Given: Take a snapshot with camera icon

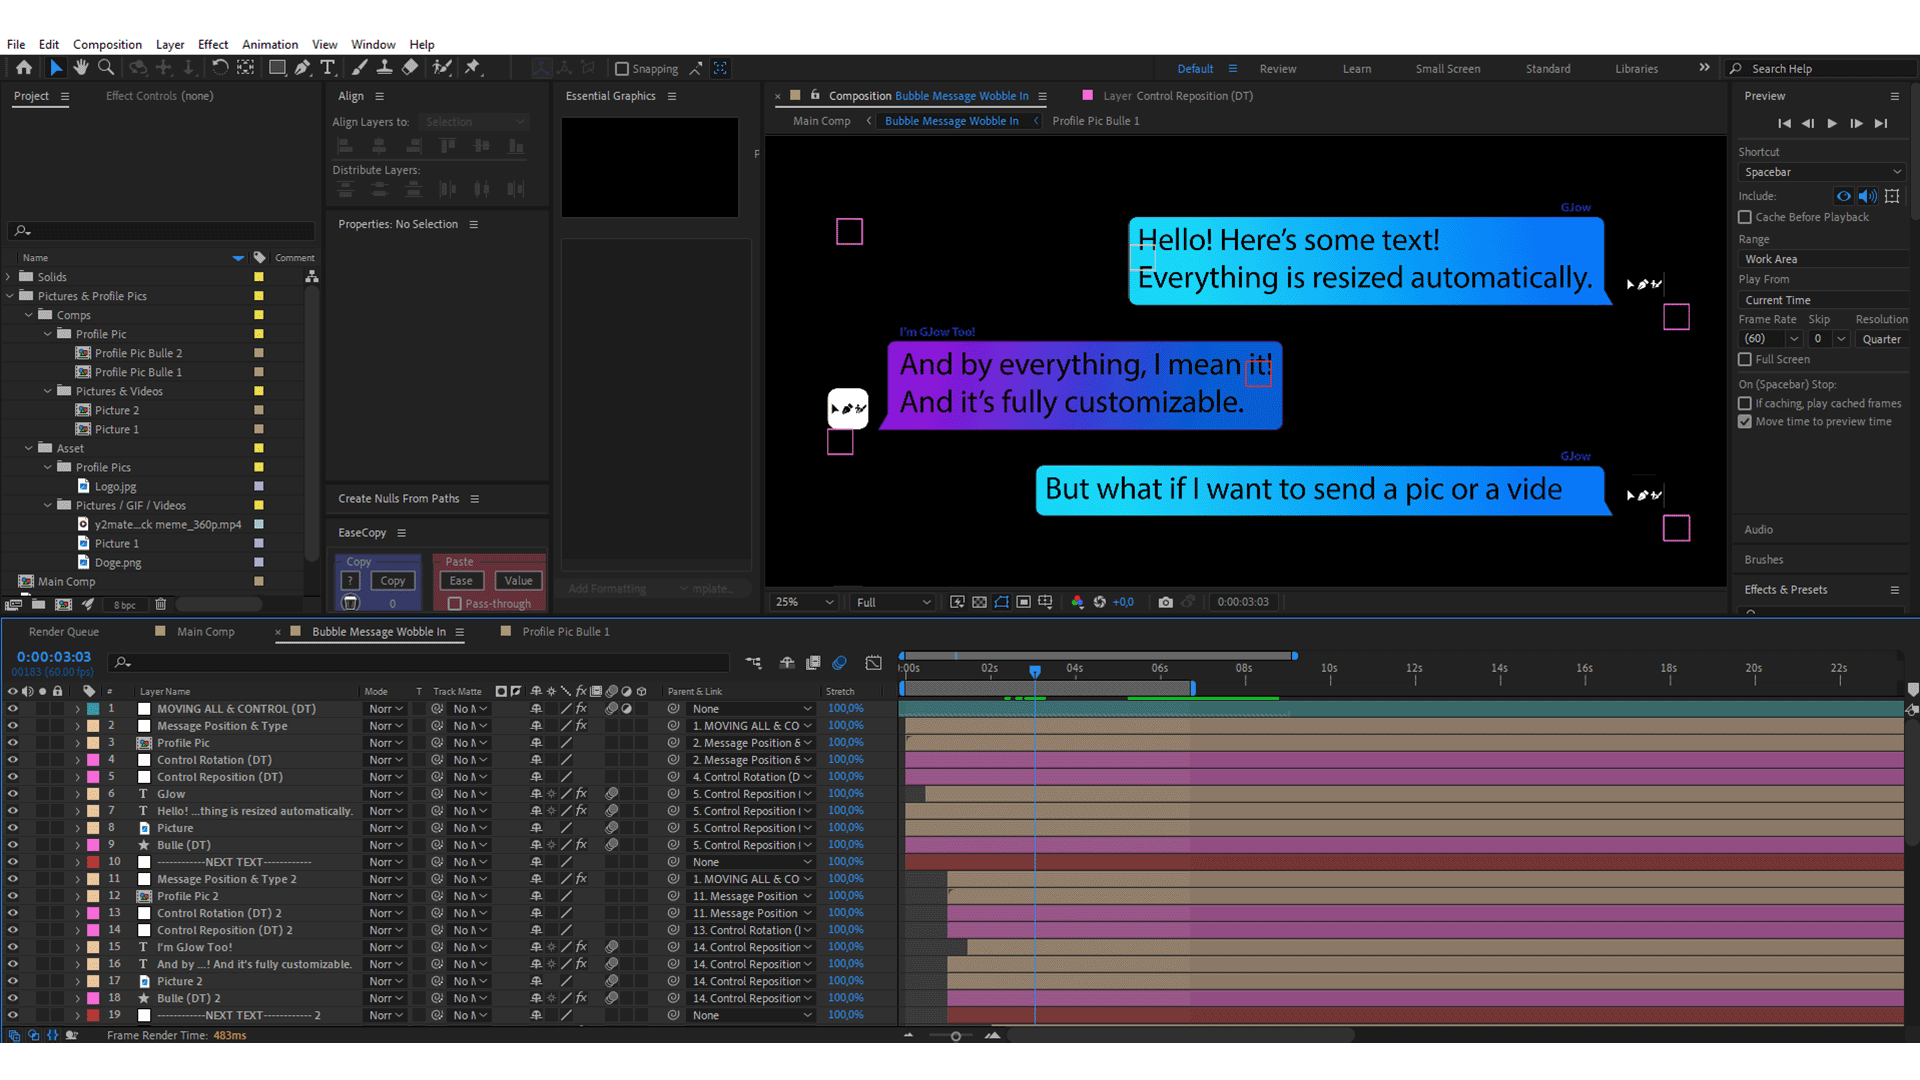Looking at the screenshot, I should point(1165,602).
